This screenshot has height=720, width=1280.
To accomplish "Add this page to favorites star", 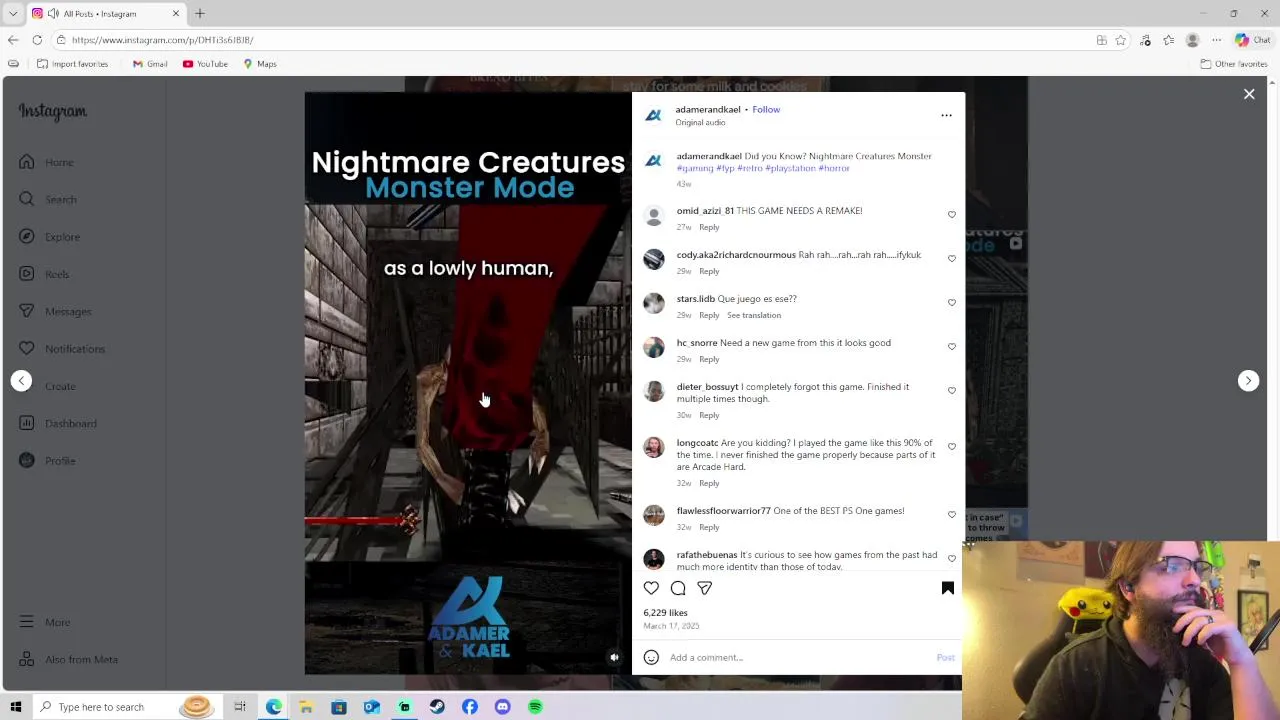I will 1121,40.
